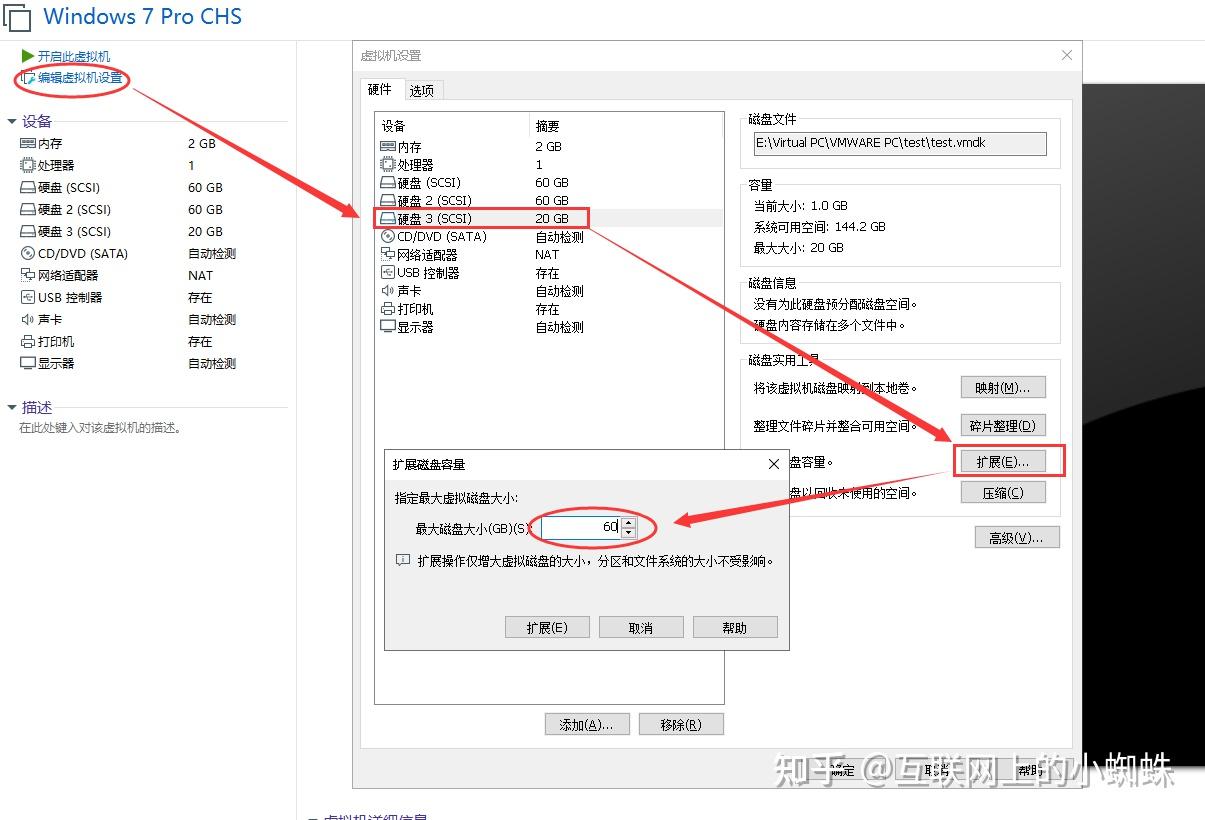
Task: Switch to the 选项 tab
Action: (x=421, y=89)
